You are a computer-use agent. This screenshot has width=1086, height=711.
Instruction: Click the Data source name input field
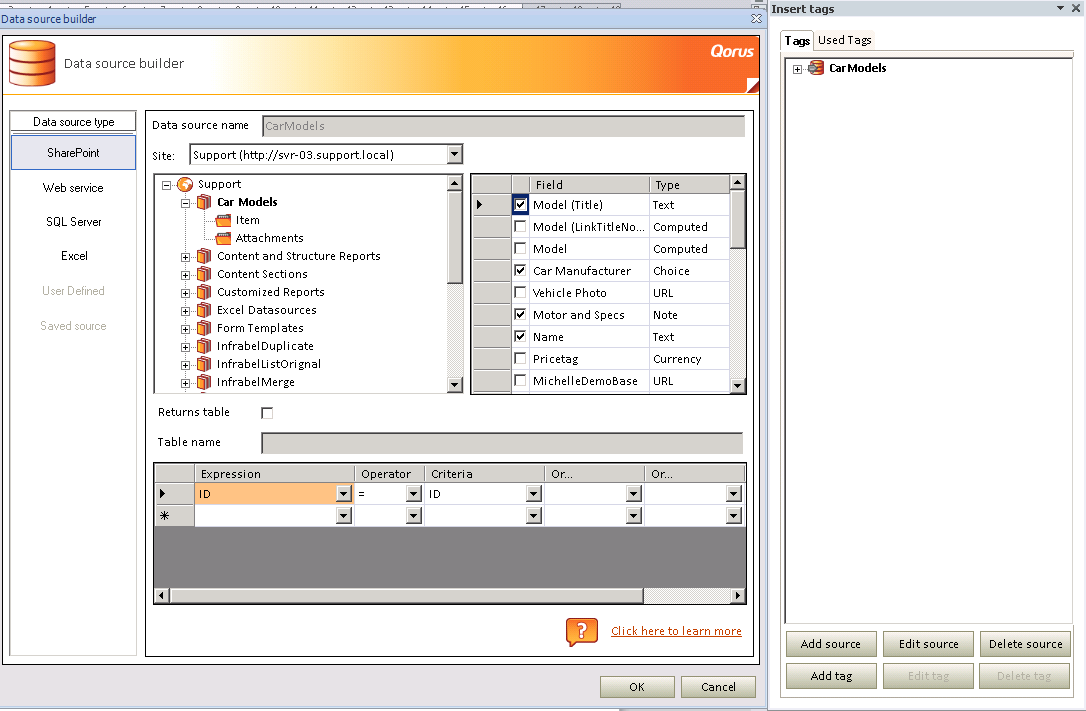pyautogui.click(x=504, y=126)
